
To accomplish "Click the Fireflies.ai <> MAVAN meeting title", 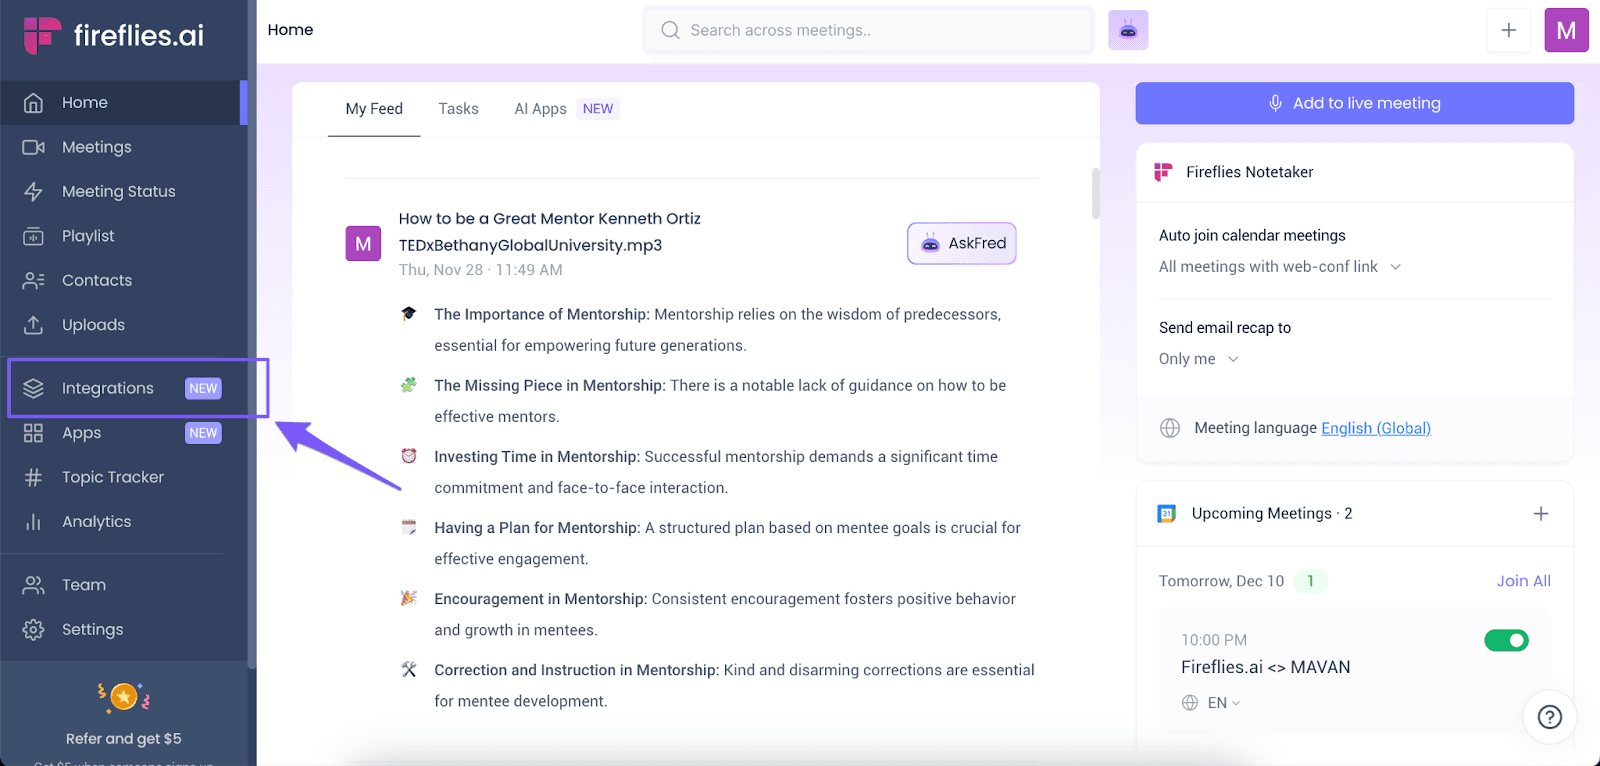I will [1266, 667].
